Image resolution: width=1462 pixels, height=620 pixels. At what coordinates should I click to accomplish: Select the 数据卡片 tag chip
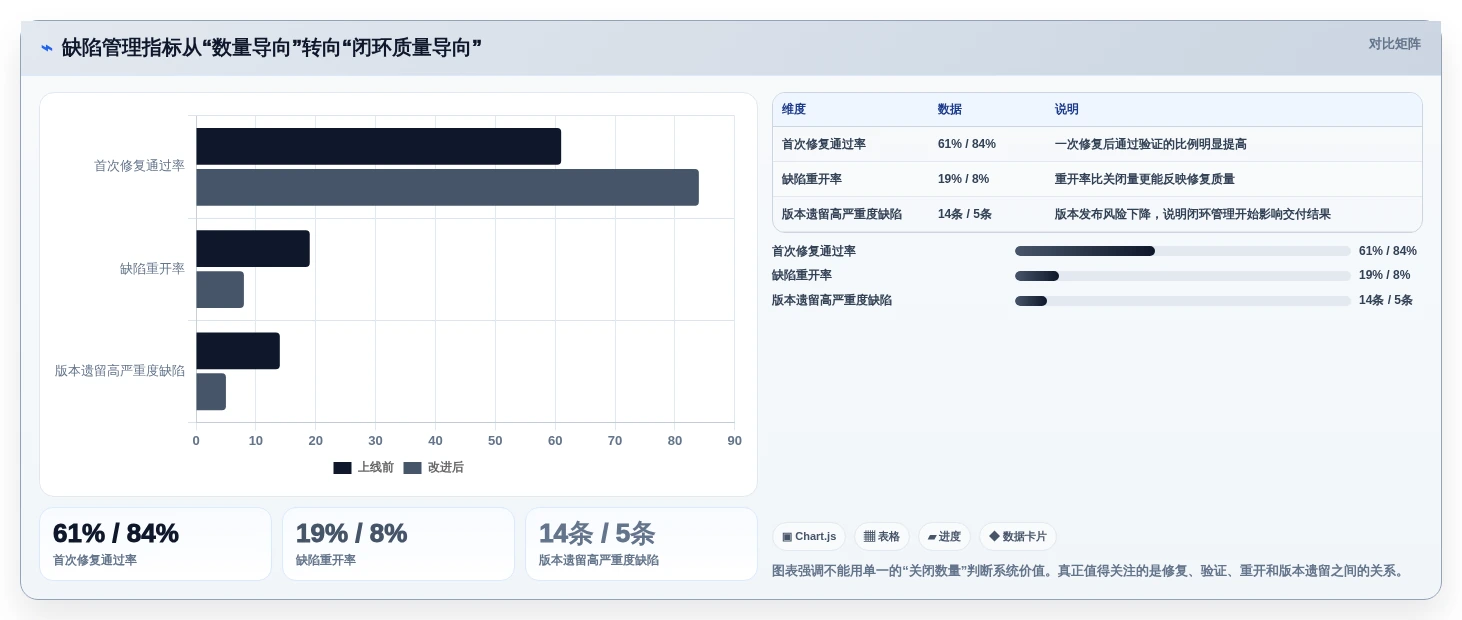1018,536
